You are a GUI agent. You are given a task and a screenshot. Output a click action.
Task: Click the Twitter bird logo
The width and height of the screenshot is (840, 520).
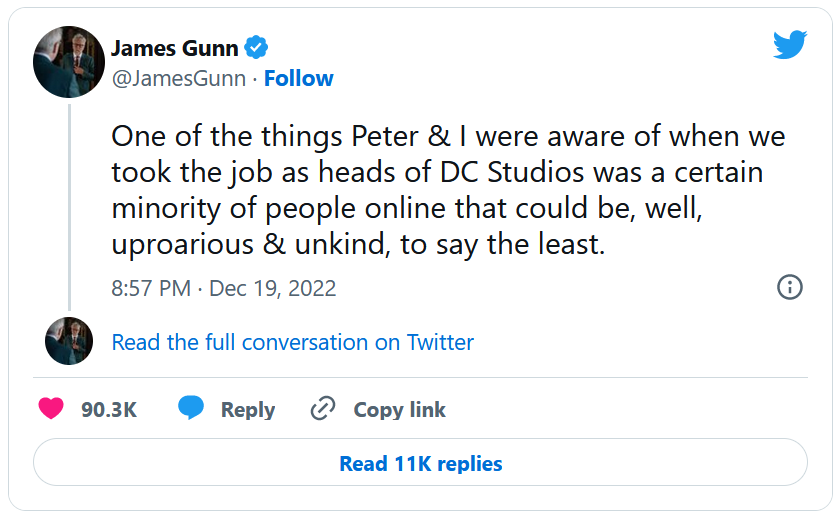tap(789, 44)
